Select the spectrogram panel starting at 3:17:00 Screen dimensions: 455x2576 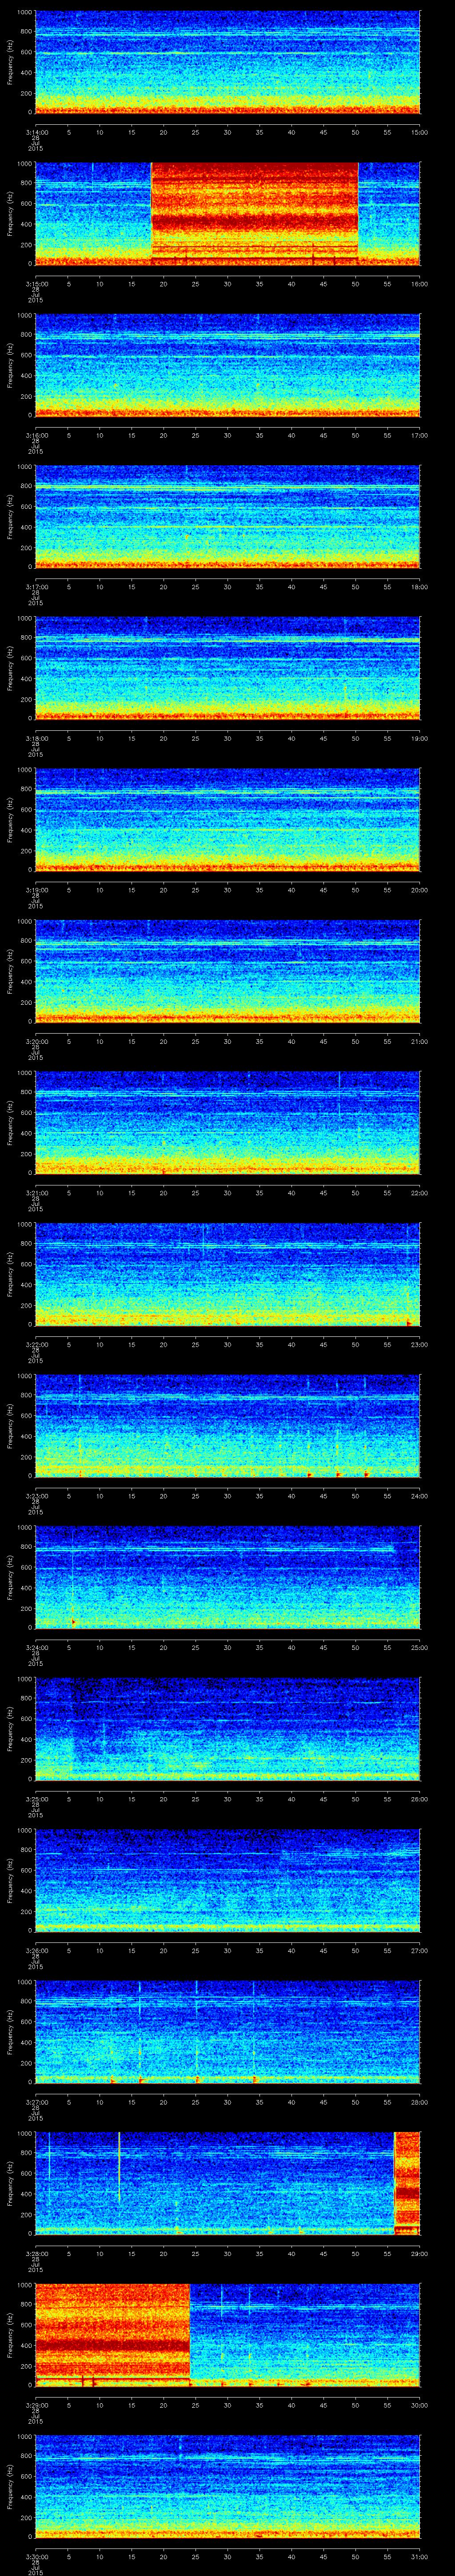coord(227,517)
